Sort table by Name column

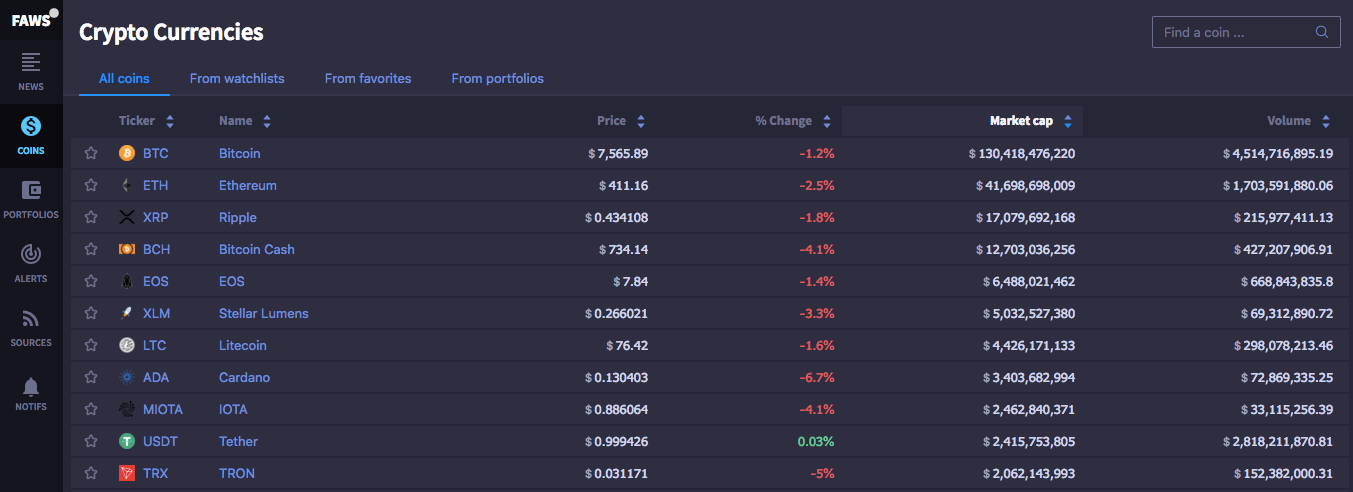tap(245, 121)
